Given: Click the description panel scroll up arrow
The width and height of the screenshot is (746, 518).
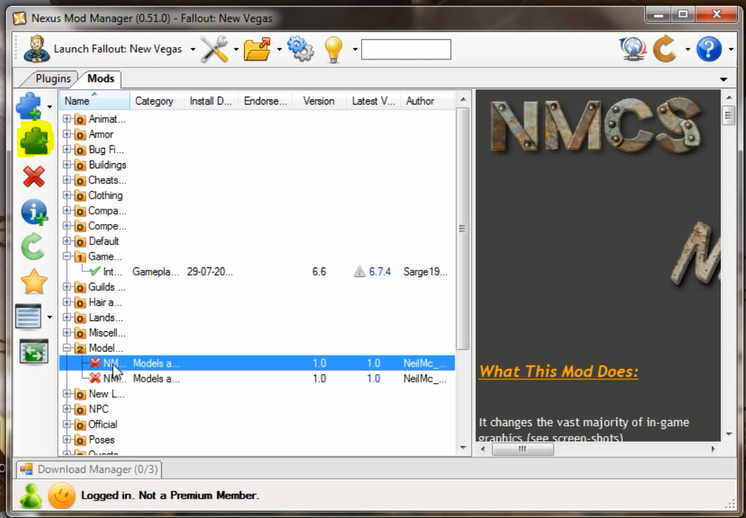Looking at the screenshot, I should (x=729, y=98).
